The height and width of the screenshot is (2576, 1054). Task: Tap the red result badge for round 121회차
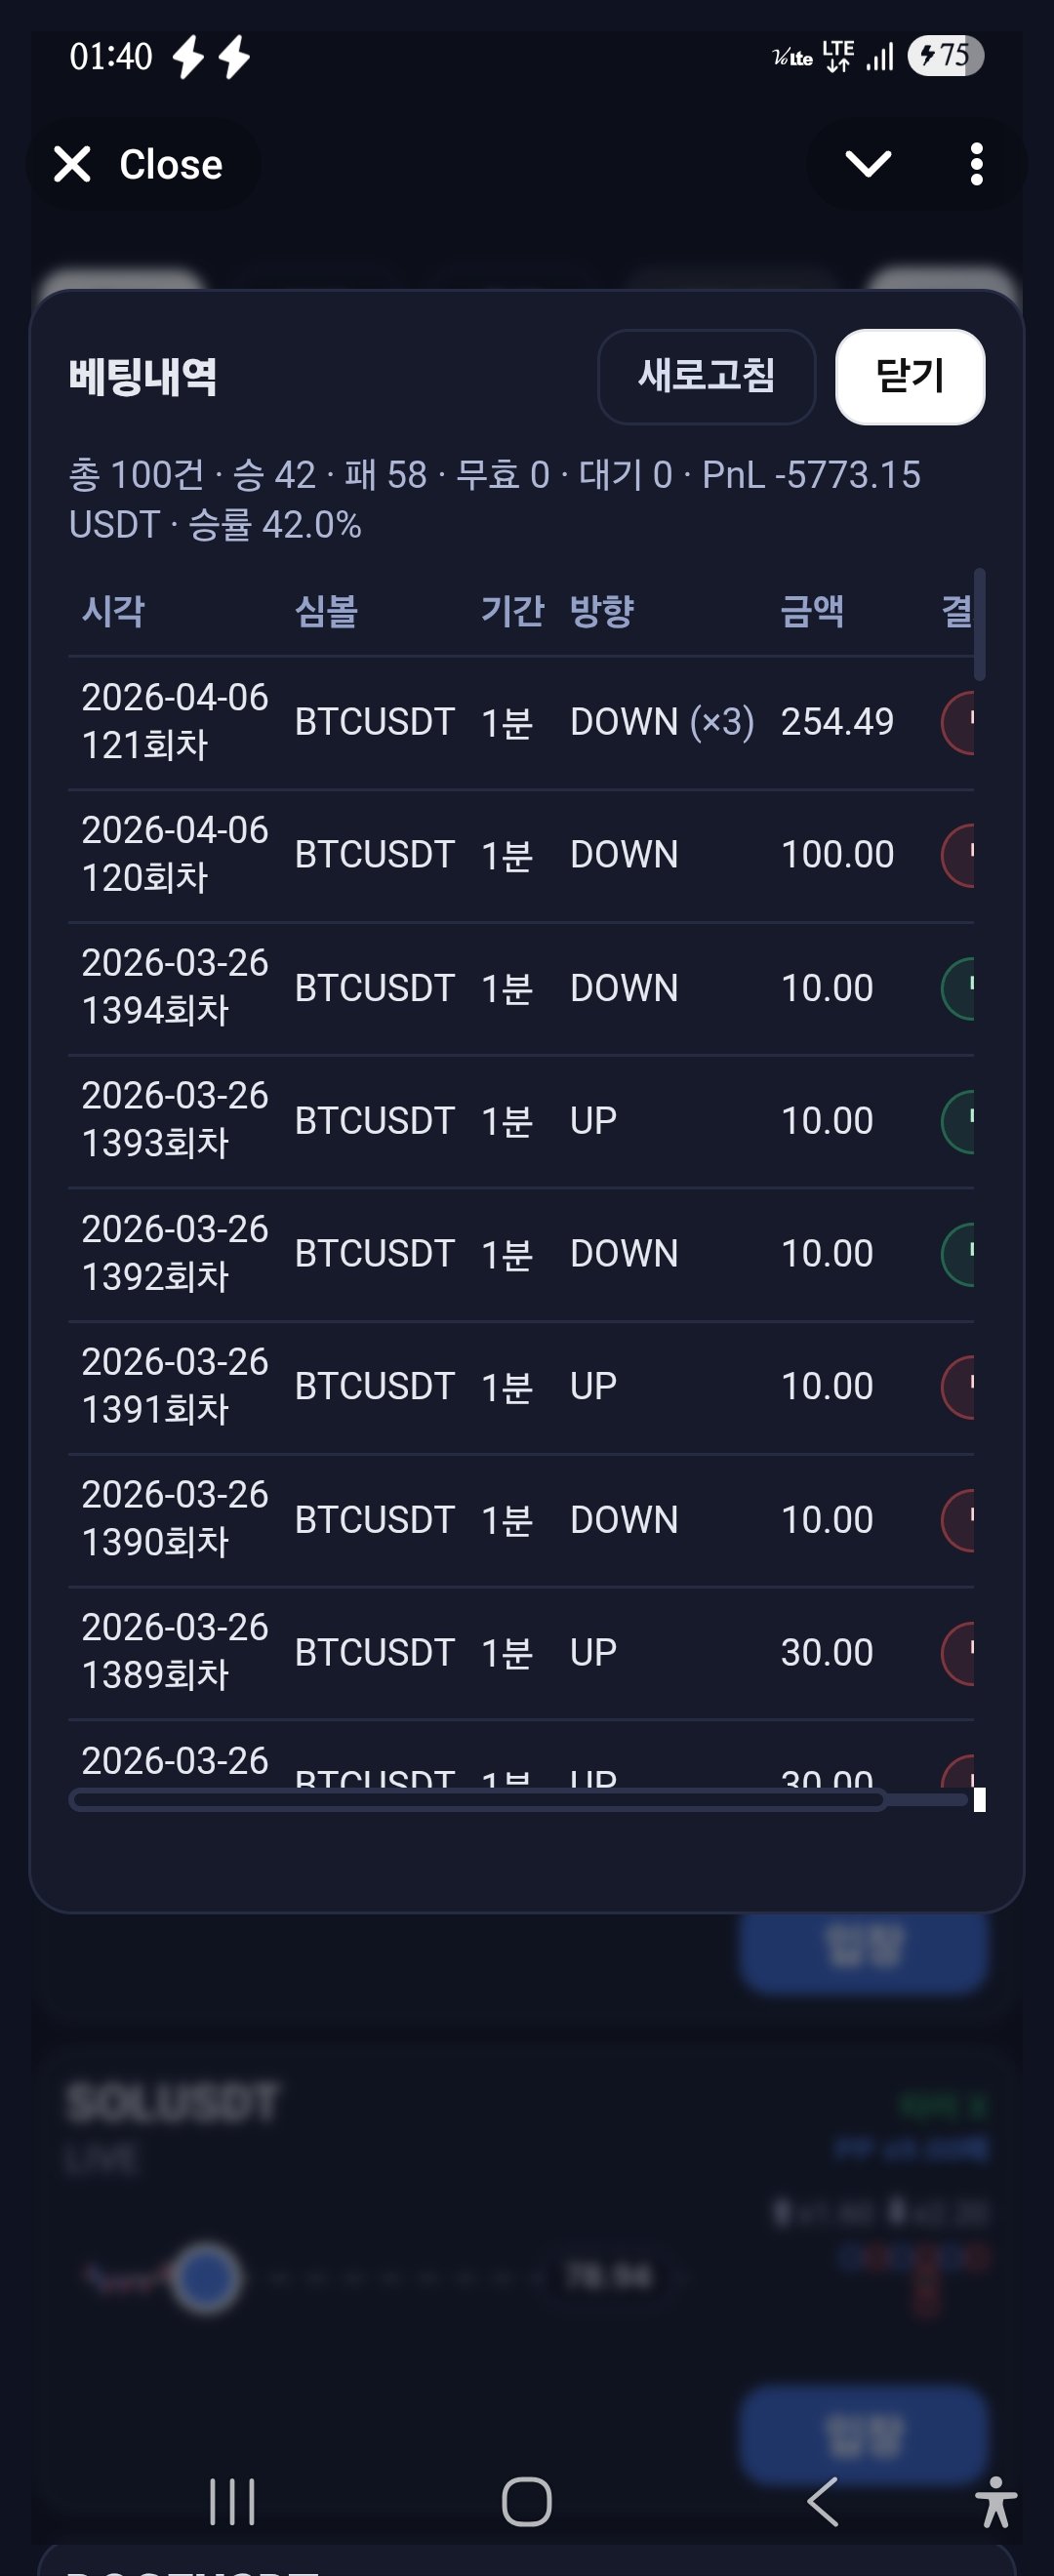pos(959,722)
